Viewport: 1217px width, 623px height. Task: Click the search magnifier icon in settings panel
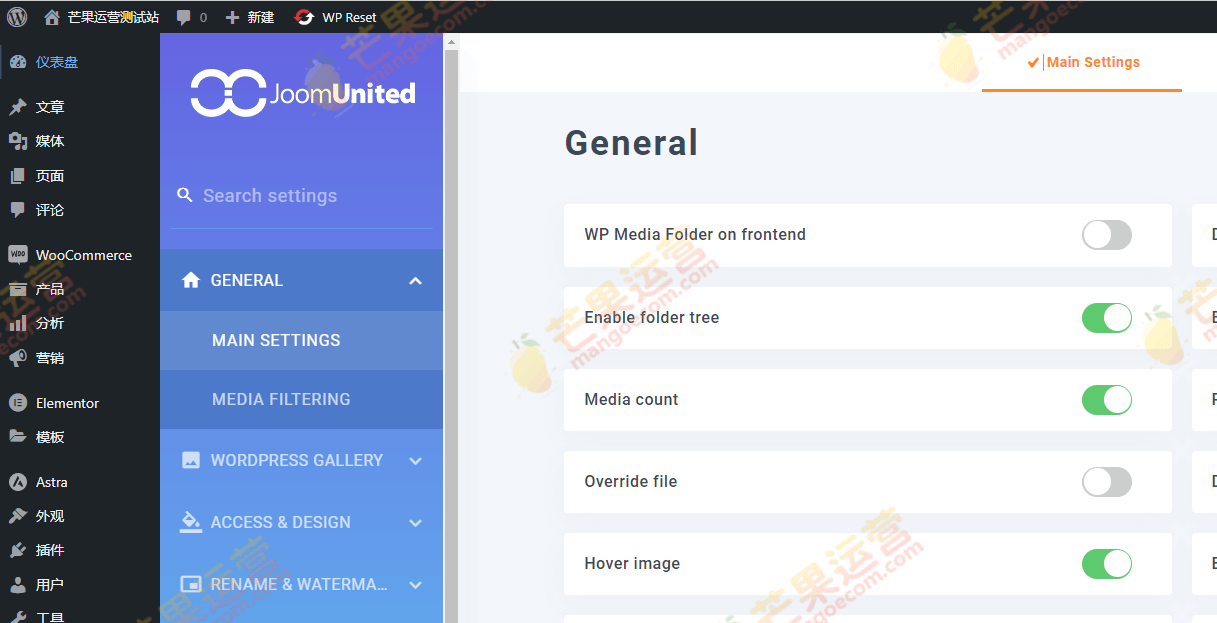185,195
